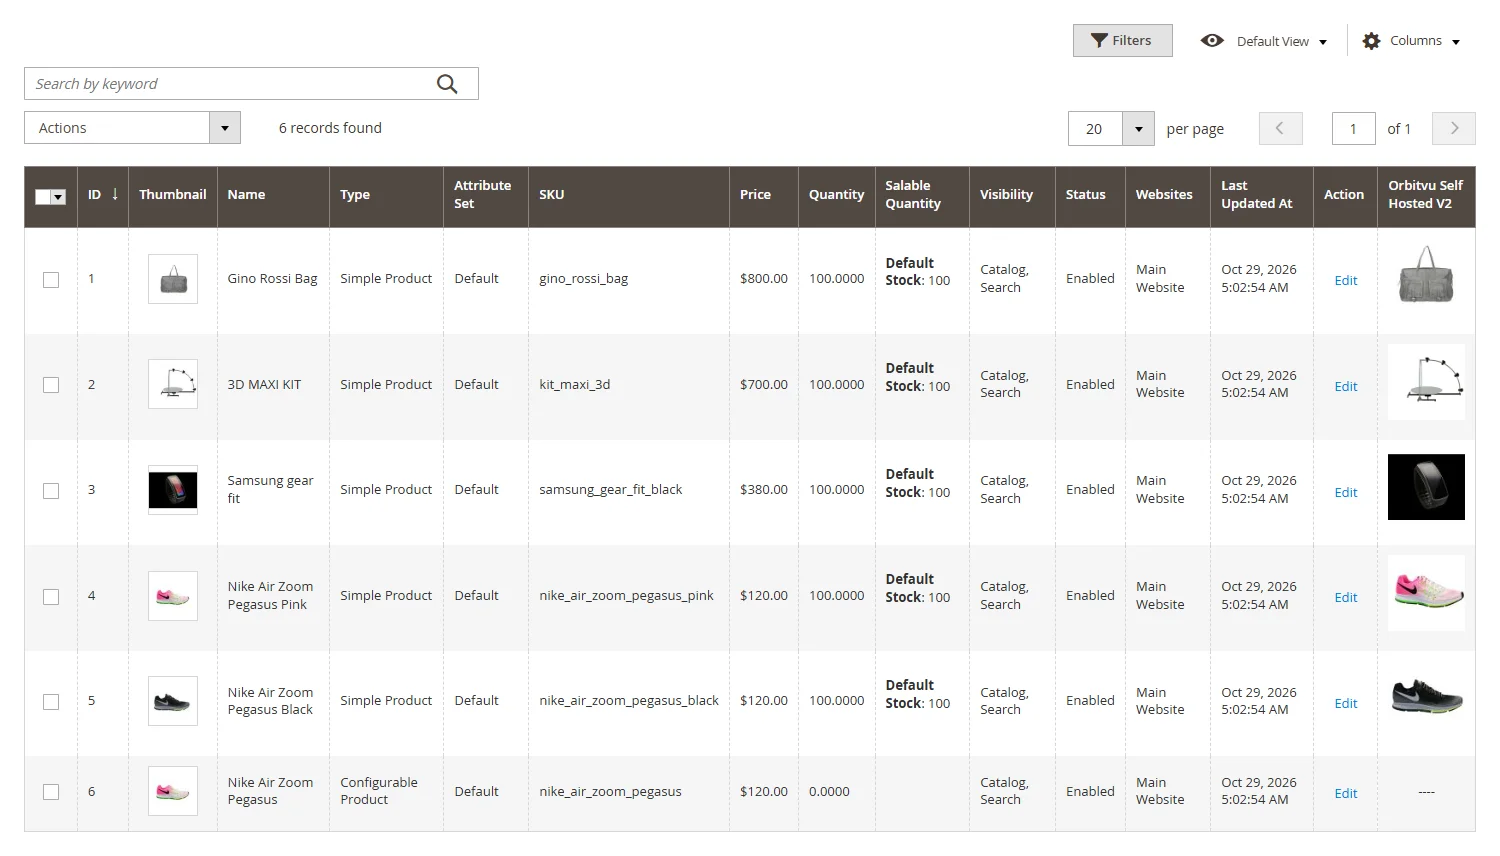Go to the previous page arrow
Screen dimensions: 1500x856
(1280, 128)
